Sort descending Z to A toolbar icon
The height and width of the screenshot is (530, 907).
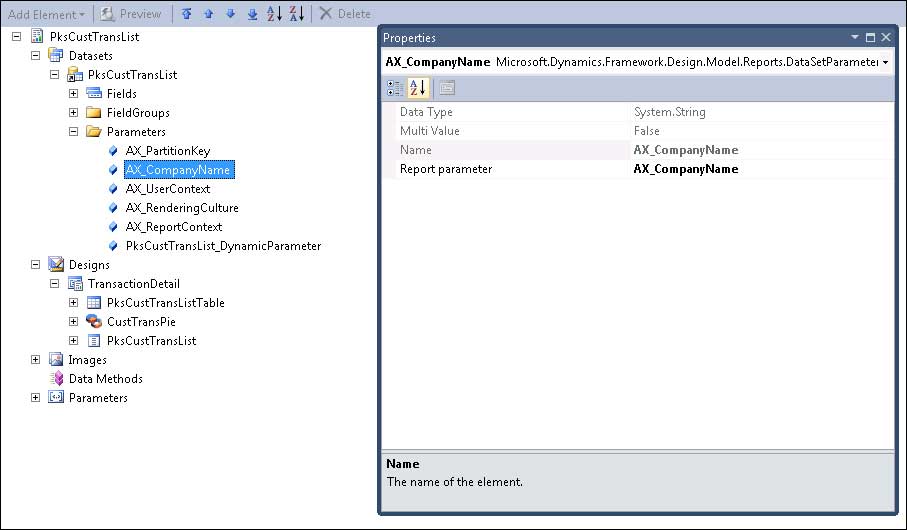[x=297, y=14]
